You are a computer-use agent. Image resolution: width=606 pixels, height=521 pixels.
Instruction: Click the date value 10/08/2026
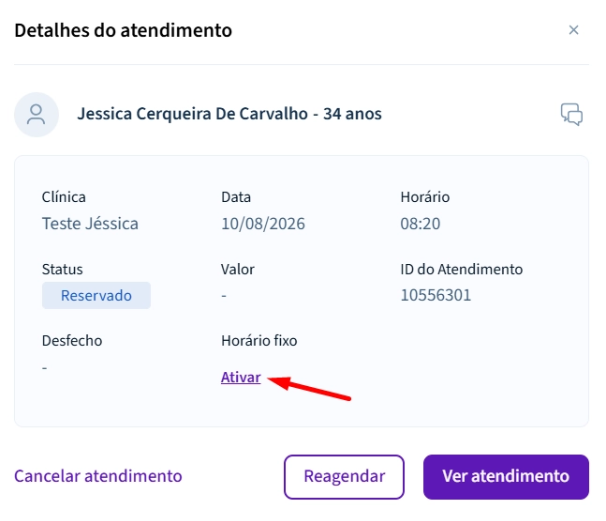(x=263, y=223)
